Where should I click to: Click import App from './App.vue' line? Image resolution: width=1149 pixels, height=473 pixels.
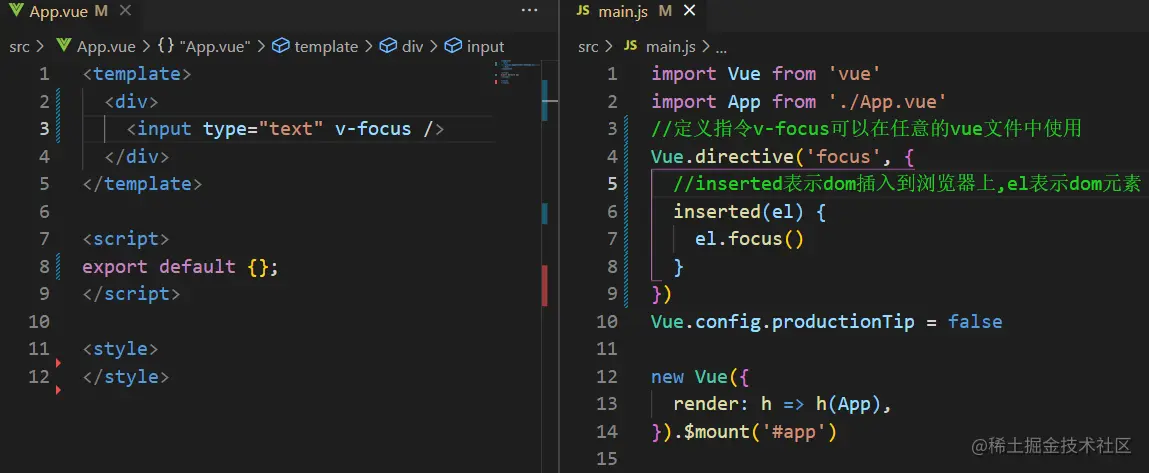[799, 102]
